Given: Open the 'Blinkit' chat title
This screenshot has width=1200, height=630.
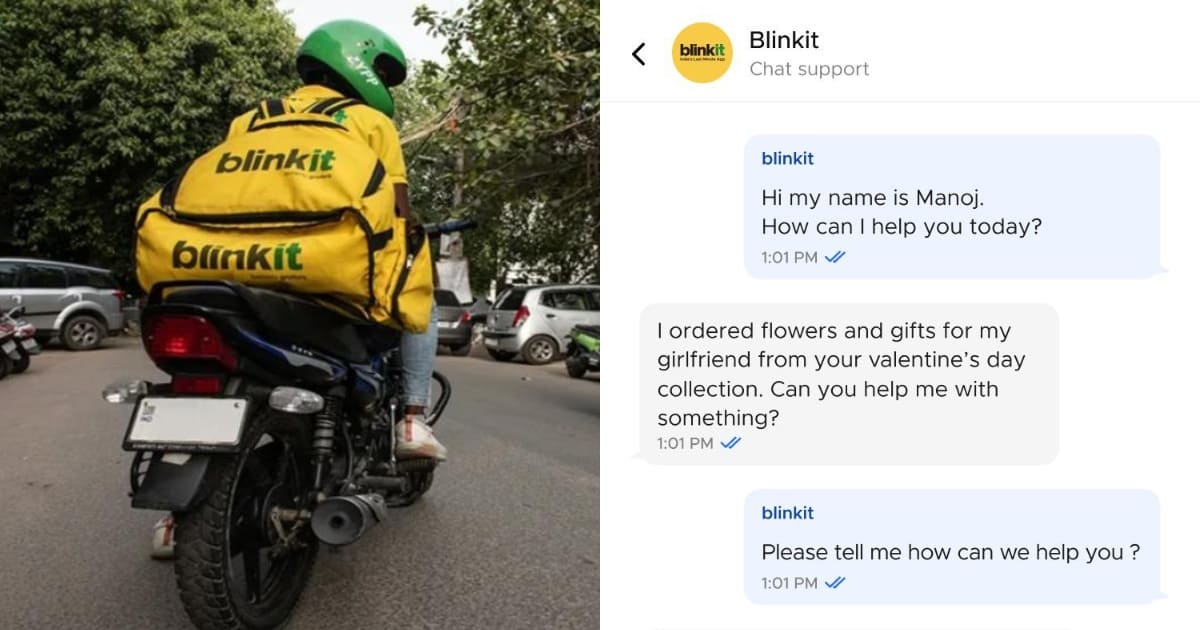Looking at the screenshot, I should [x=784, y=40].
